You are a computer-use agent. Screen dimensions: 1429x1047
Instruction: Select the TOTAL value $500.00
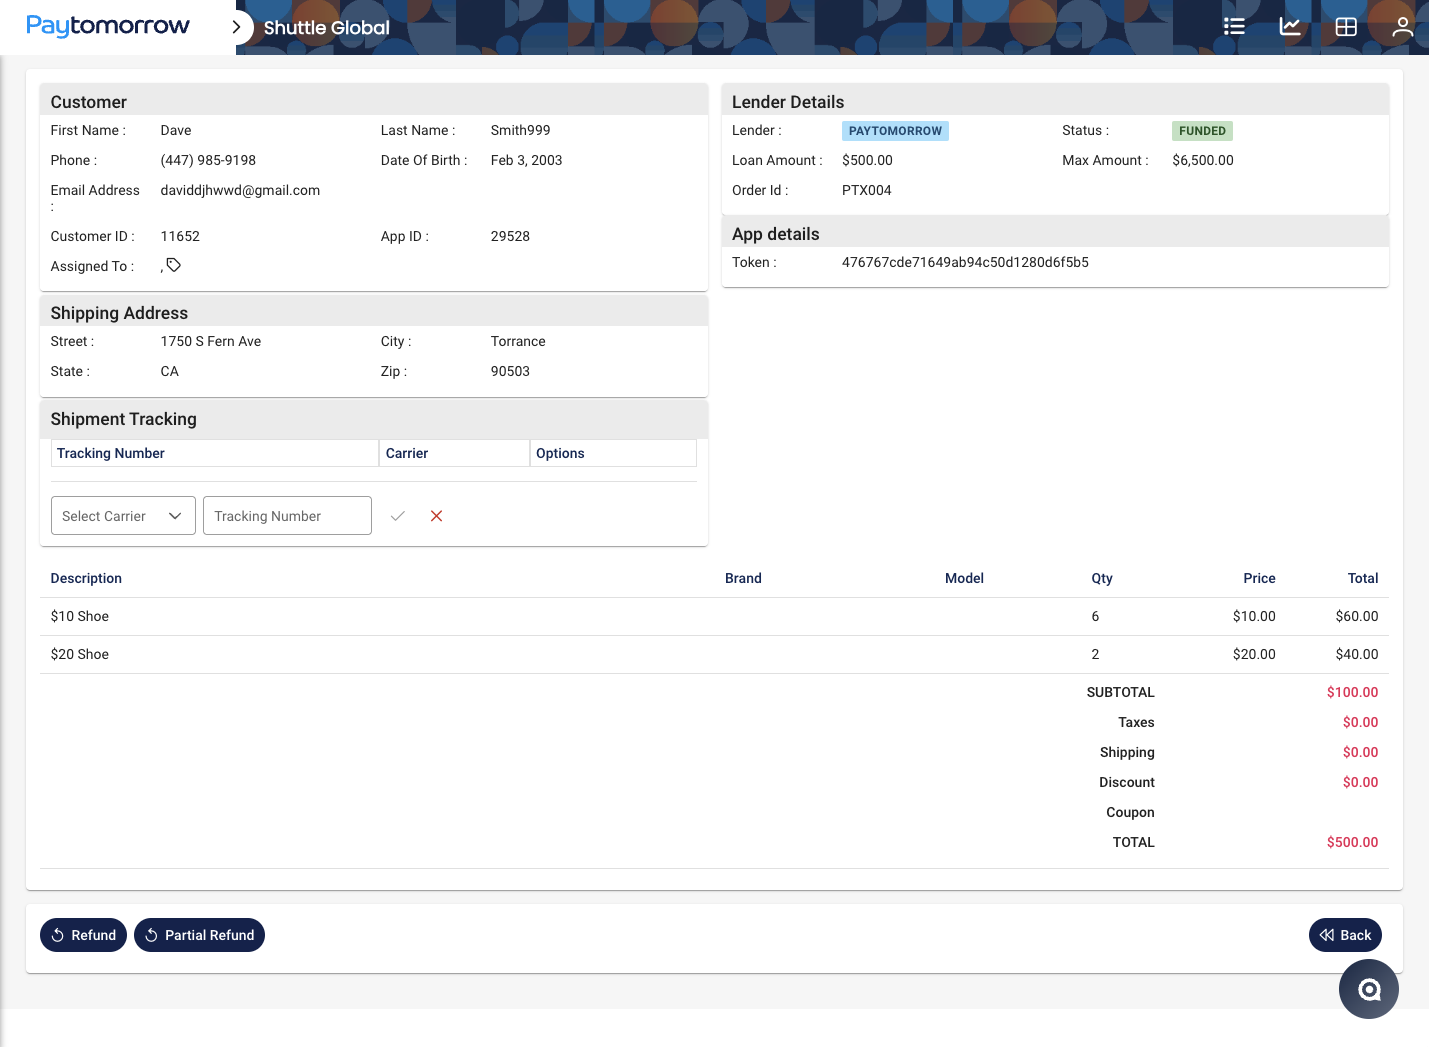pos(1352,842)
